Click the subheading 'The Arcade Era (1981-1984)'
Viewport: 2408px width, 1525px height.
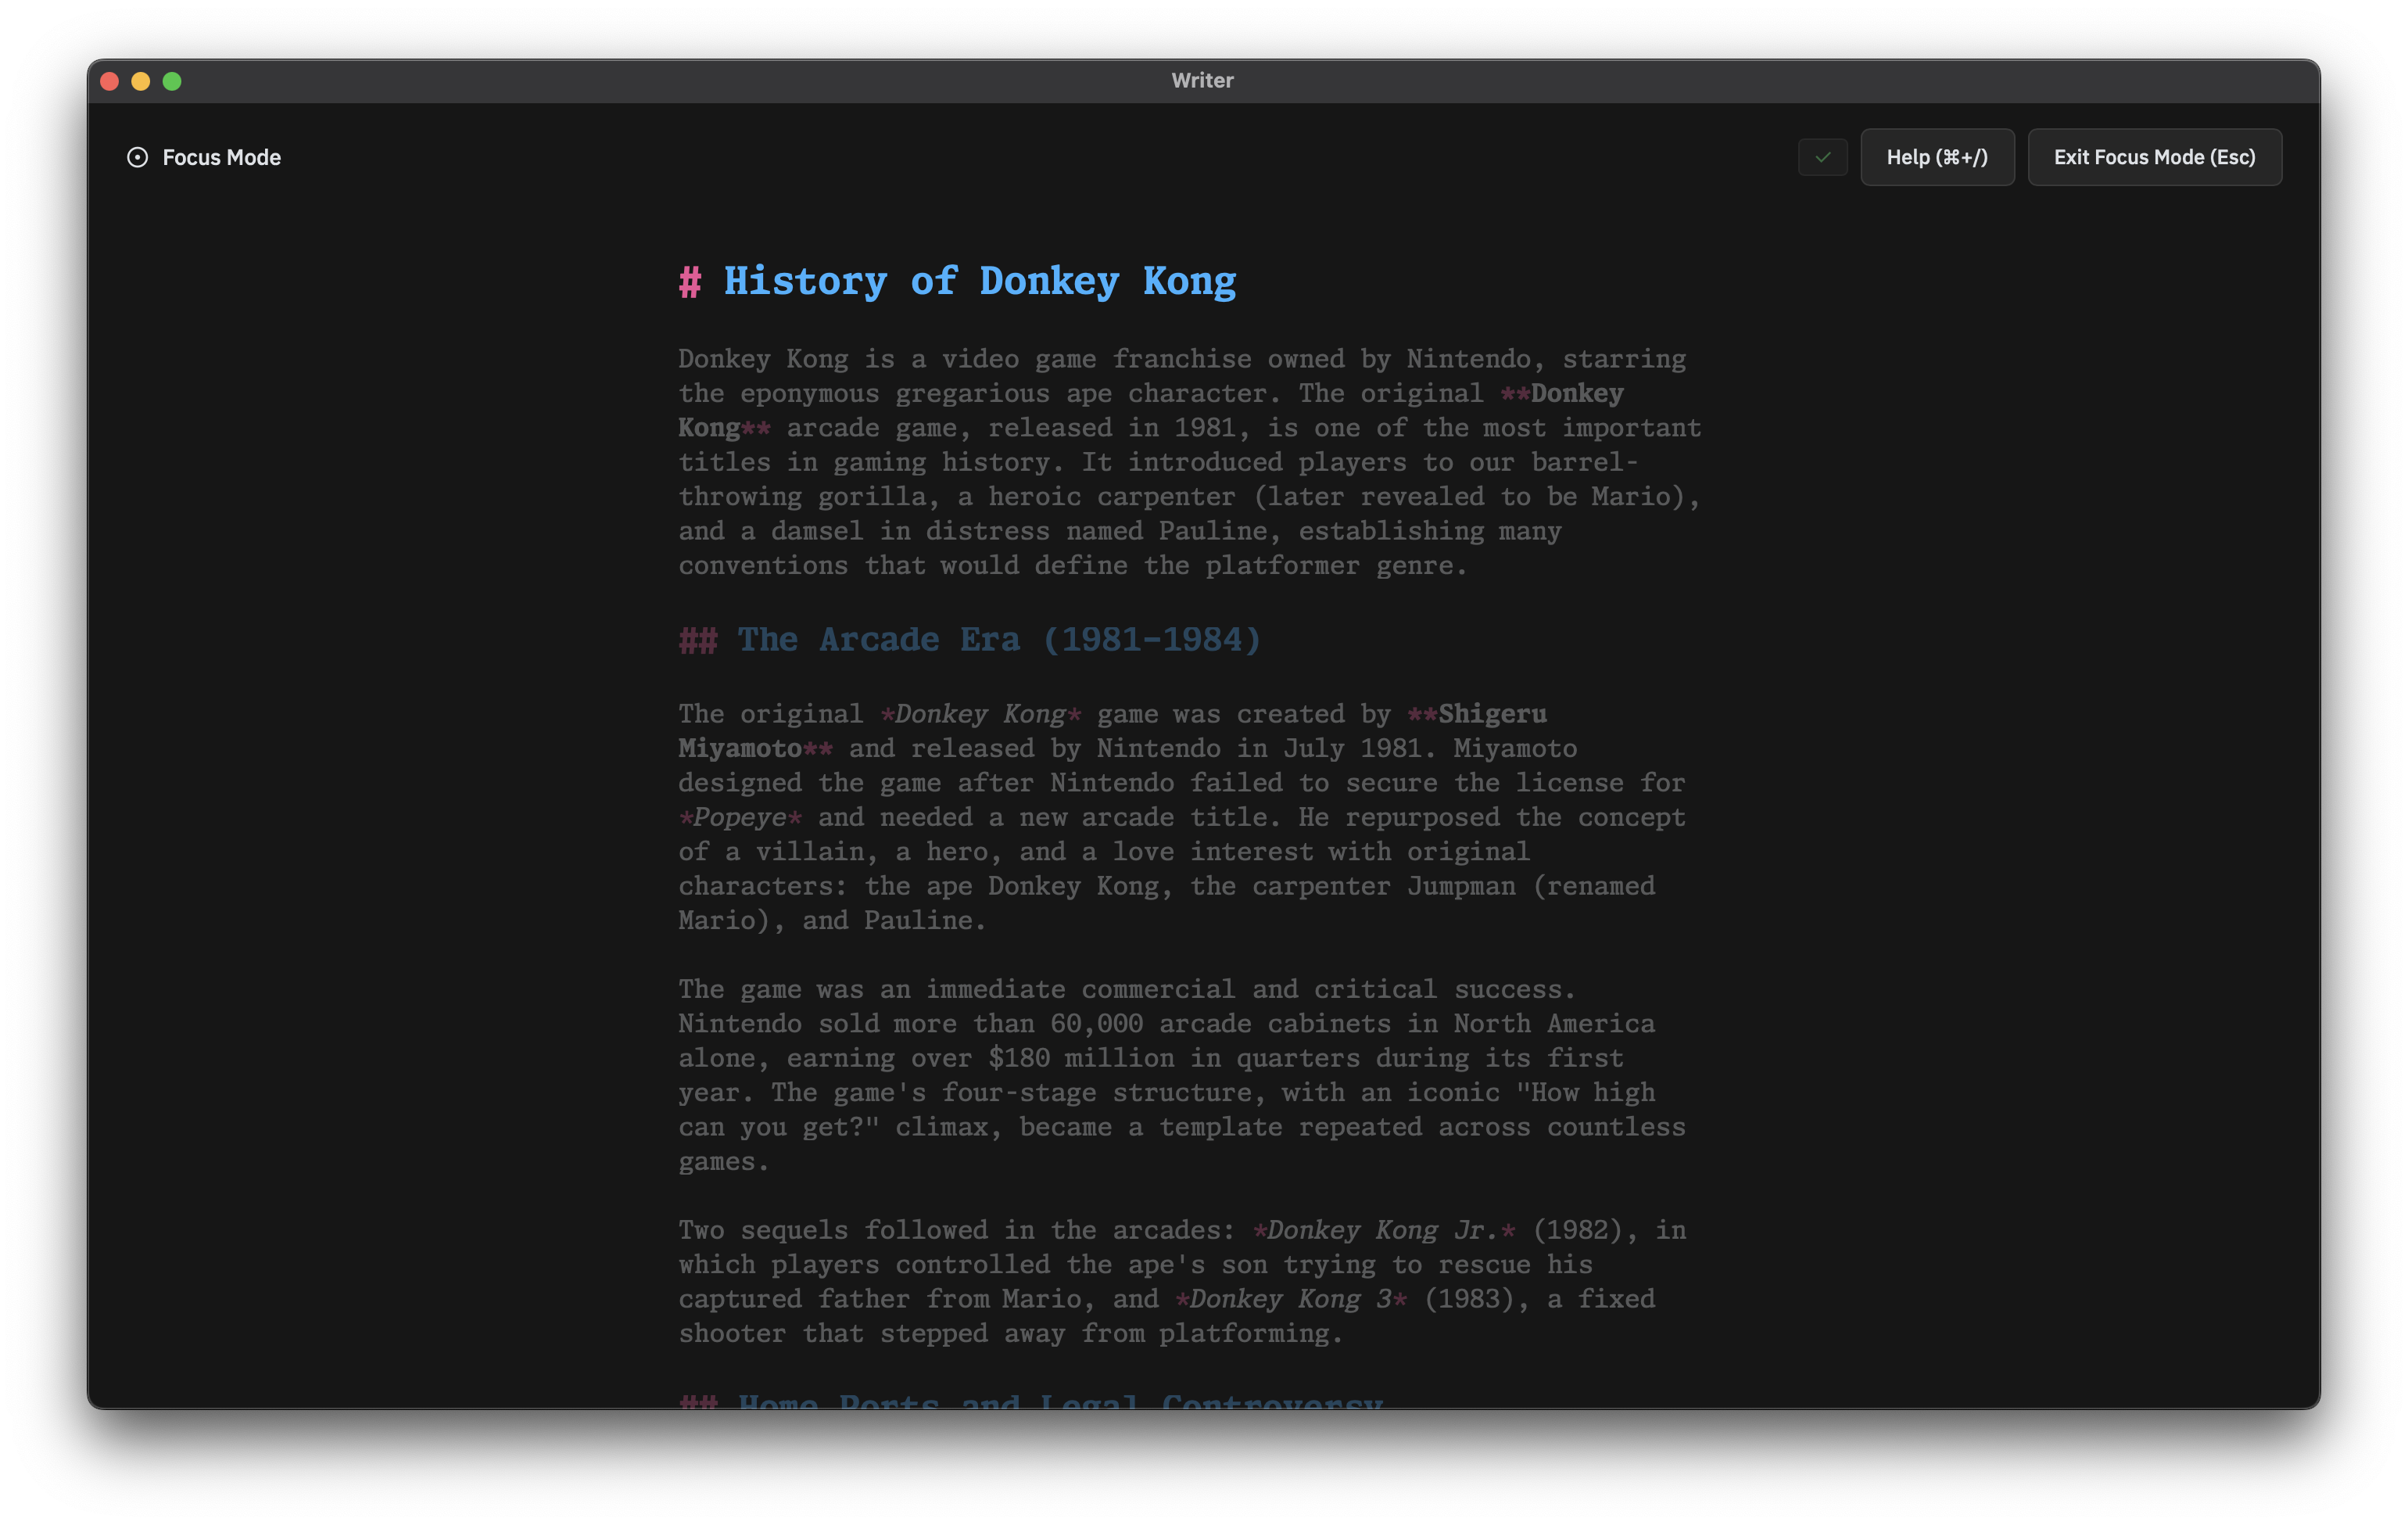[x=997, y=640]
